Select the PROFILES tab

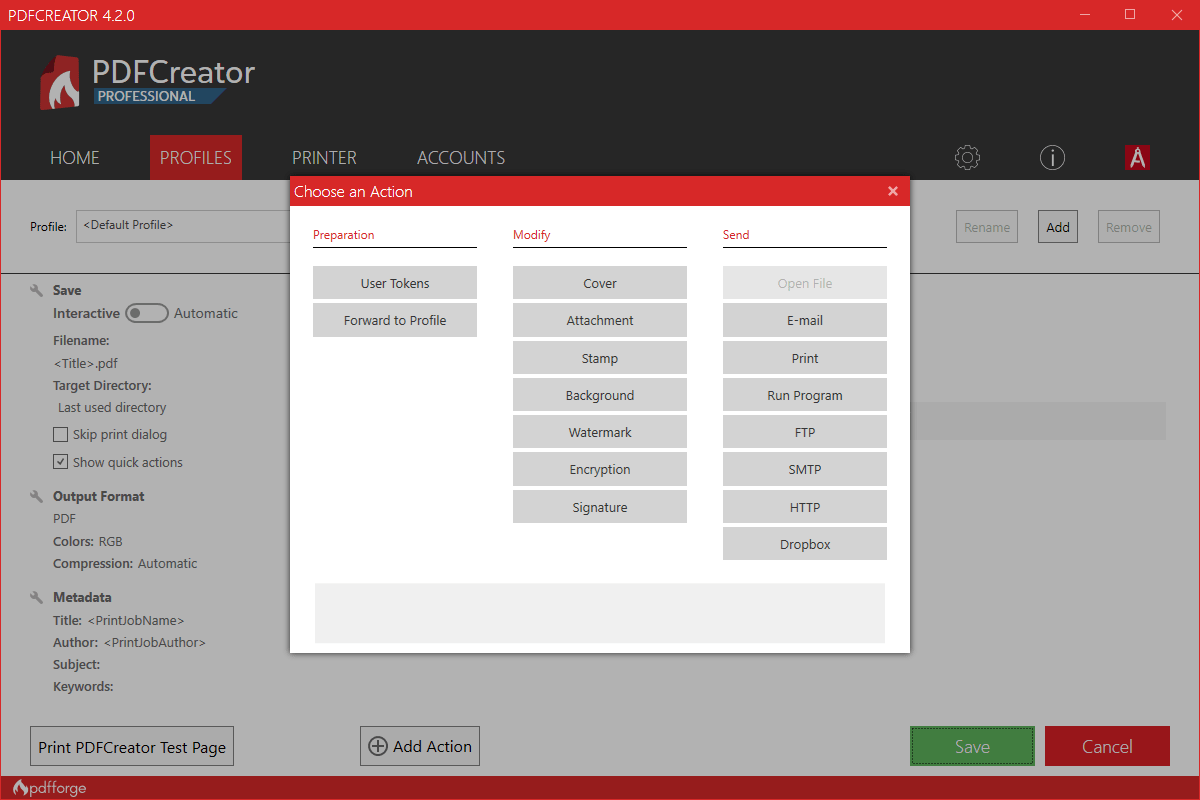pyautogui.click(x=196, y=158)
